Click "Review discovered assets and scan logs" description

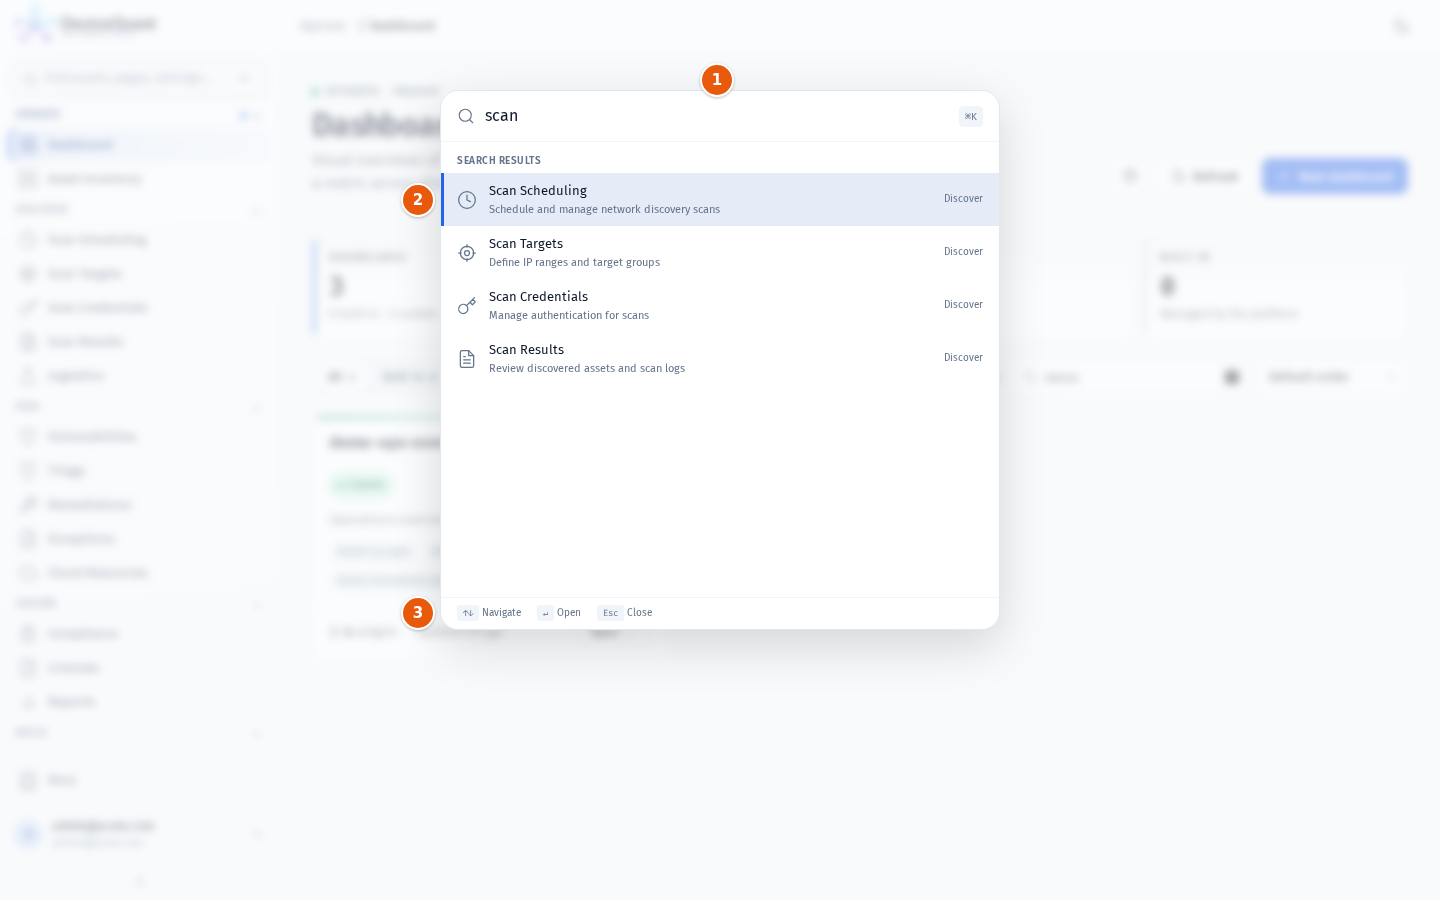587,369
